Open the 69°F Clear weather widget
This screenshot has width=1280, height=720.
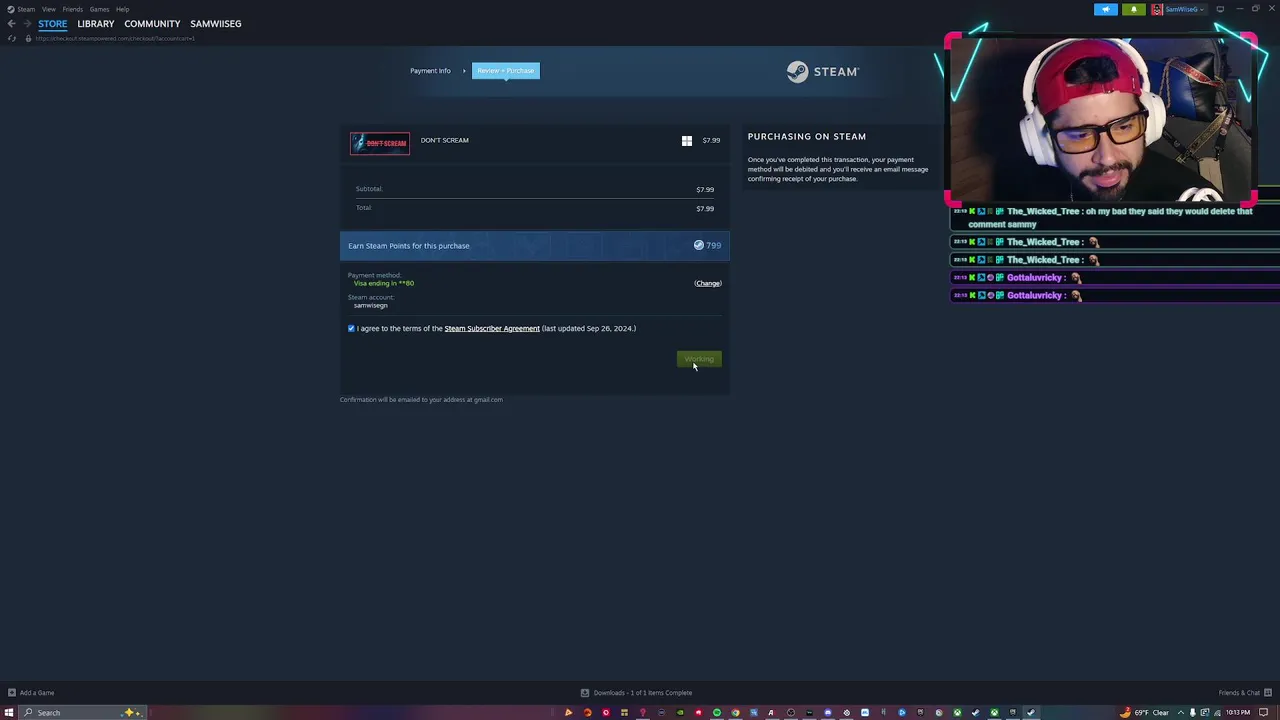(1145, 712)
